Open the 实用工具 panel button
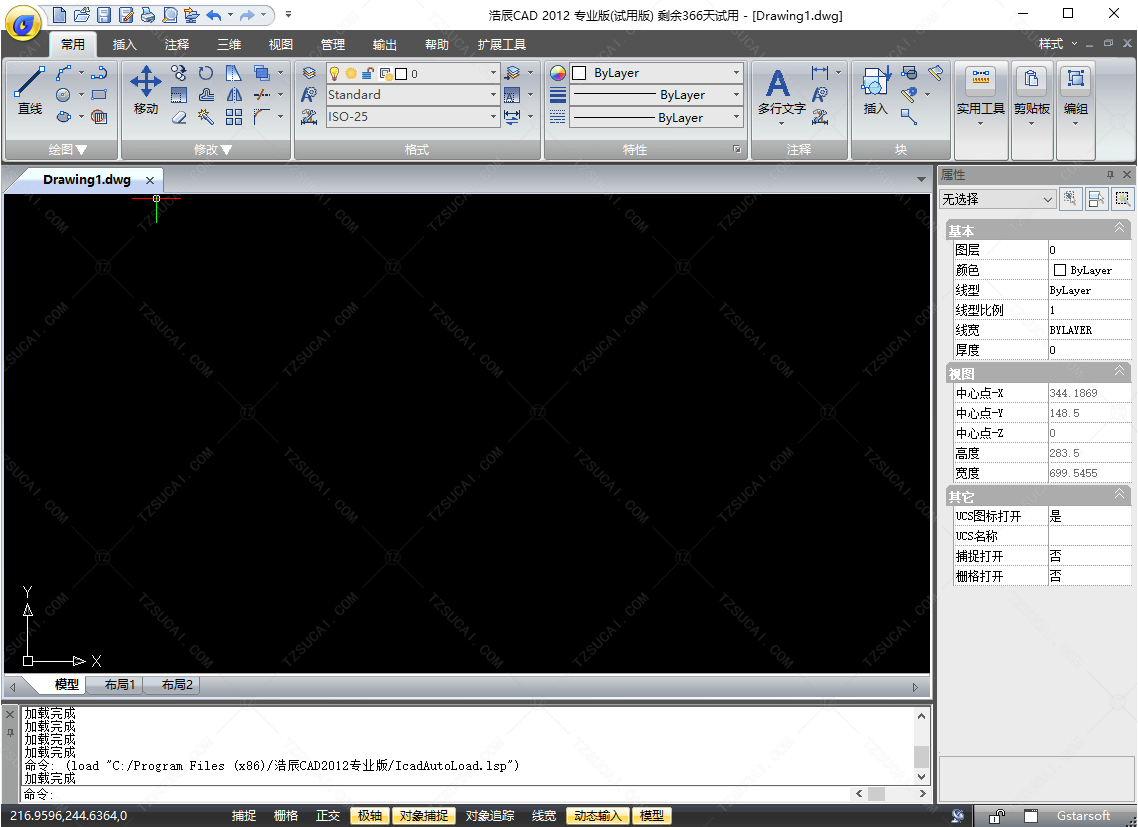This screenshot has height=827, width=1138. click(981, 97)
